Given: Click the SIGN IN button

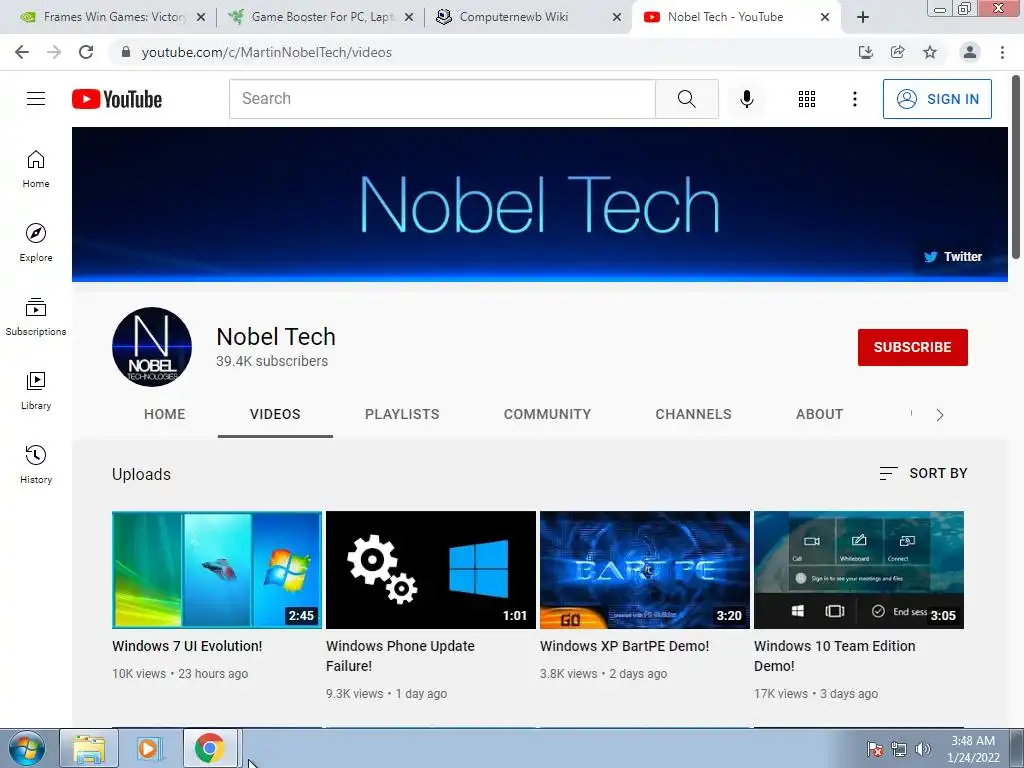Looking at the screenshot, I should pyautogui.click(x=937, y=99).
